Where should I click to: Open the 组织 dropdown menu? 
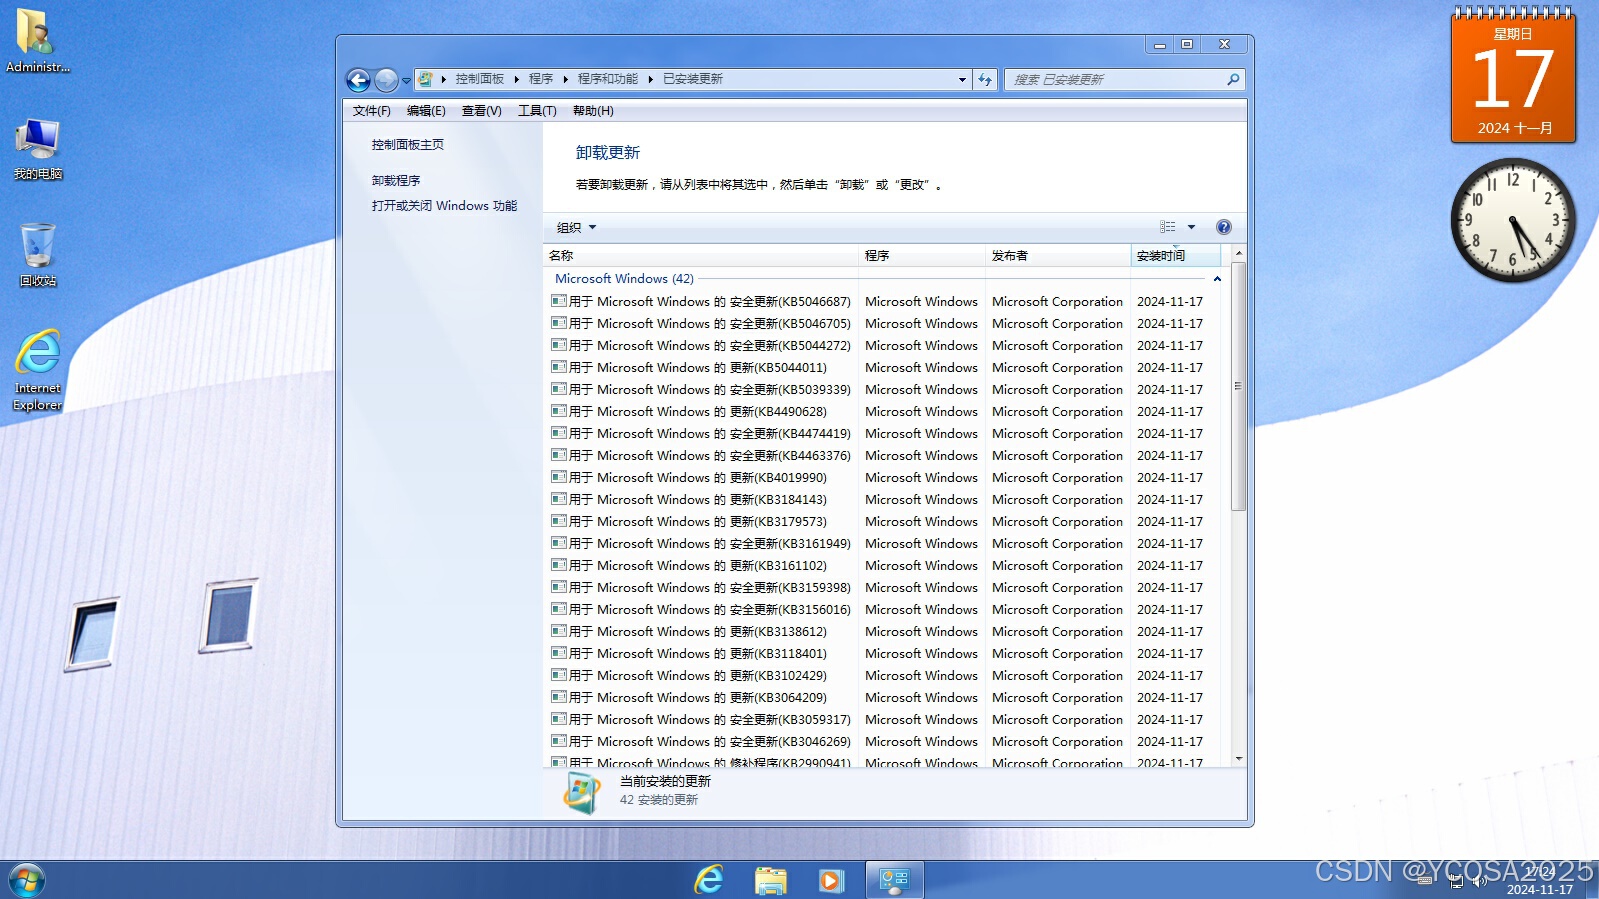click(x=576, y=228)
